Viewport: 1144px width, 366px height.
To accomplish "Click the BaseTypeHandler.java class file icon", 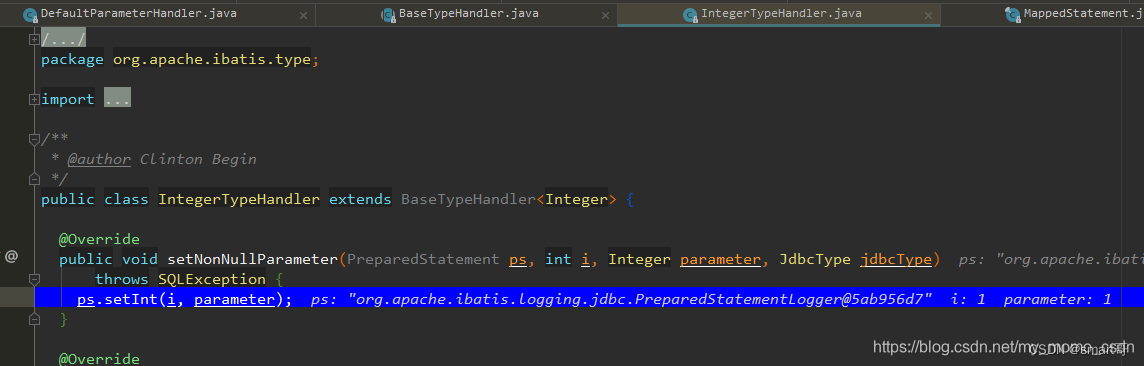I will tap(389, 14).
